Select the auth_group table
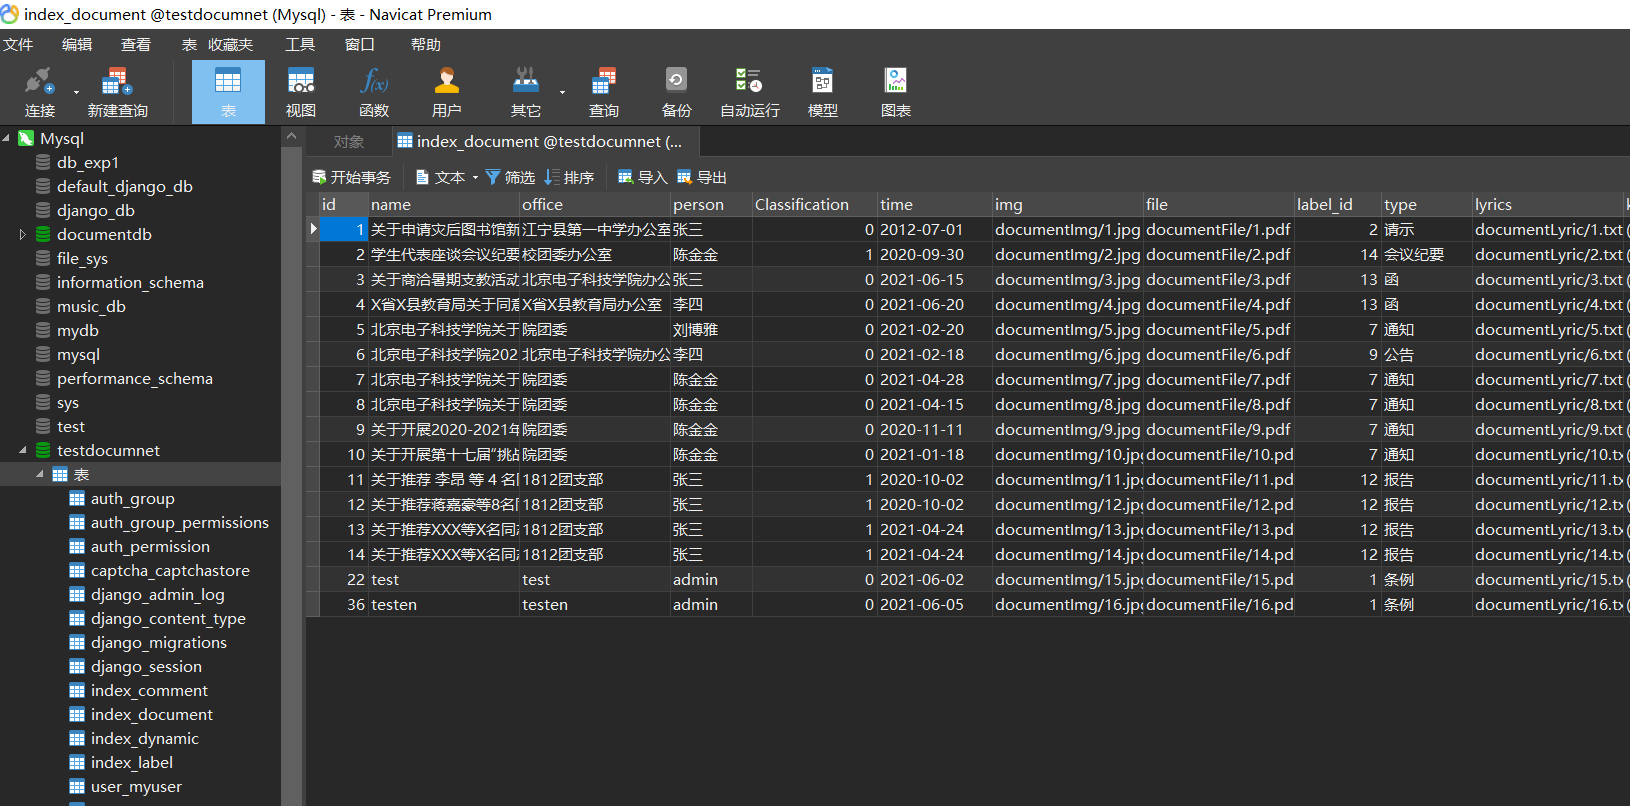The height and width of the screenshot is (806, 1630). coord(132,498)
